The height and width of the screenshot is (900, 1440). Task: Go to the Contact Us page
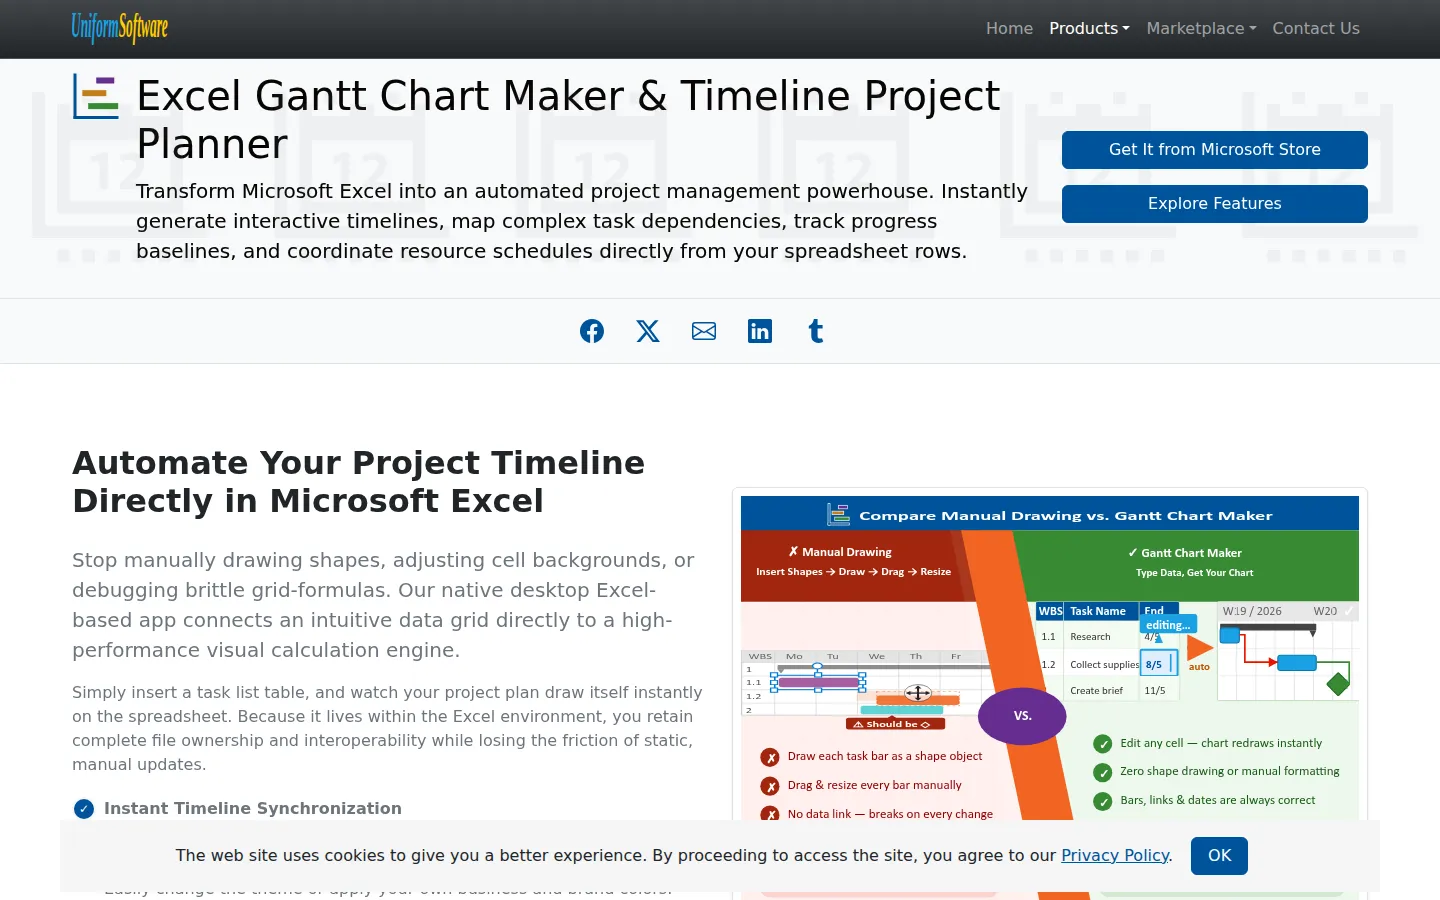[x=1316, y=28]
